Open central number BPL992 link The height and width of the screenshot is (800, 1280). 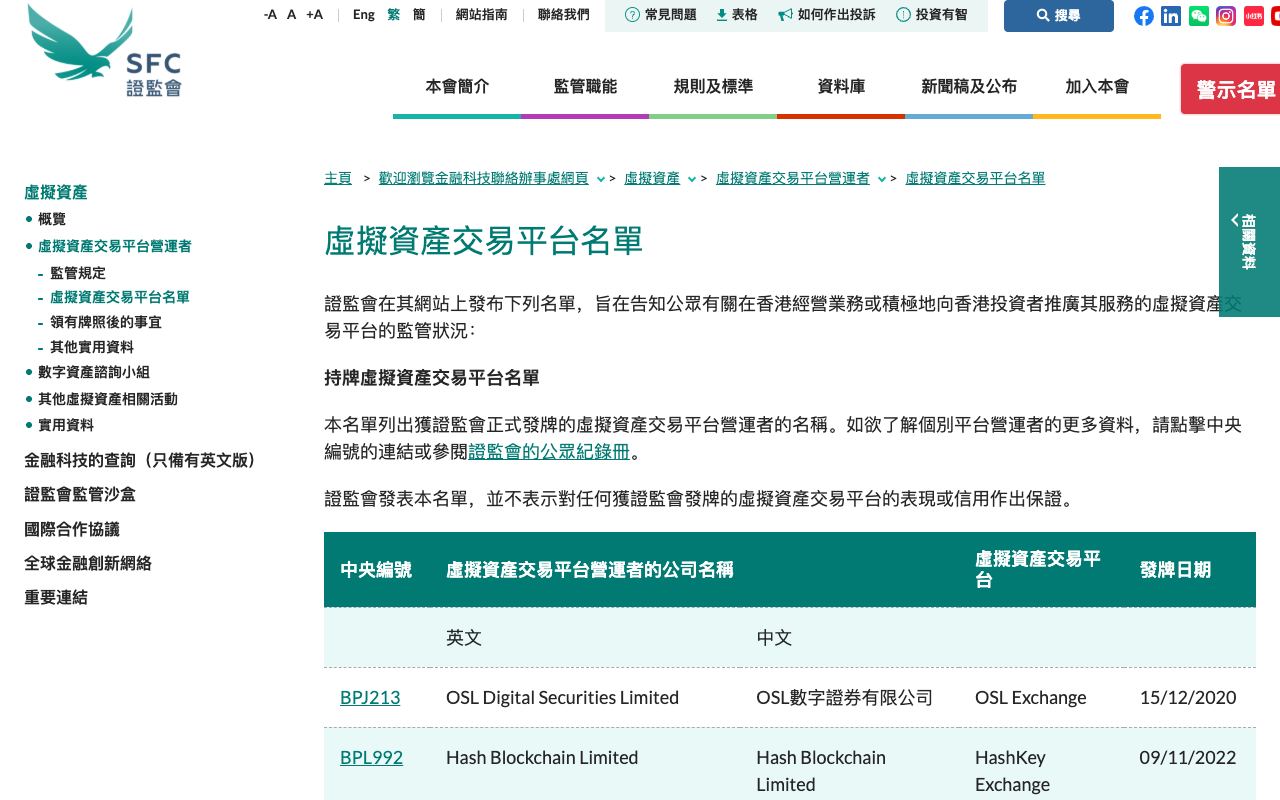pos(372,758)
